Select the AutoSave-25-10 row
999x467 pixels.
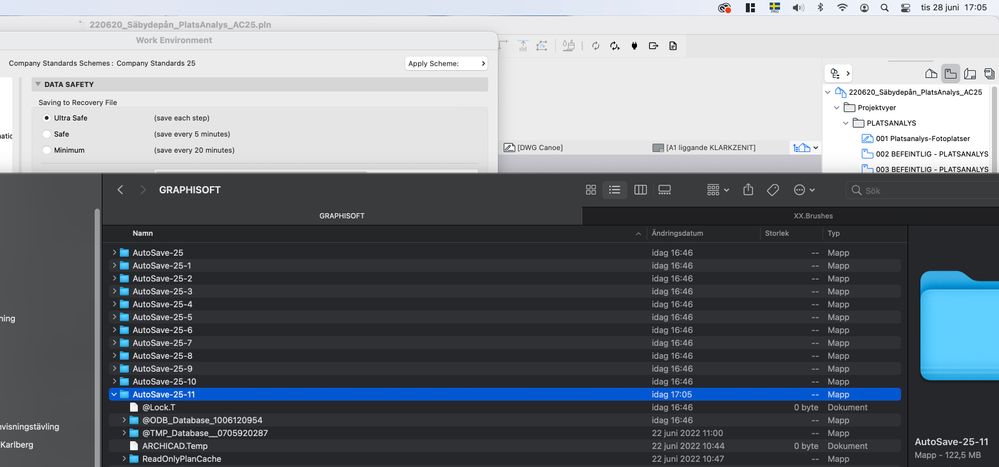pyautogui.click(x=505, y=382)
